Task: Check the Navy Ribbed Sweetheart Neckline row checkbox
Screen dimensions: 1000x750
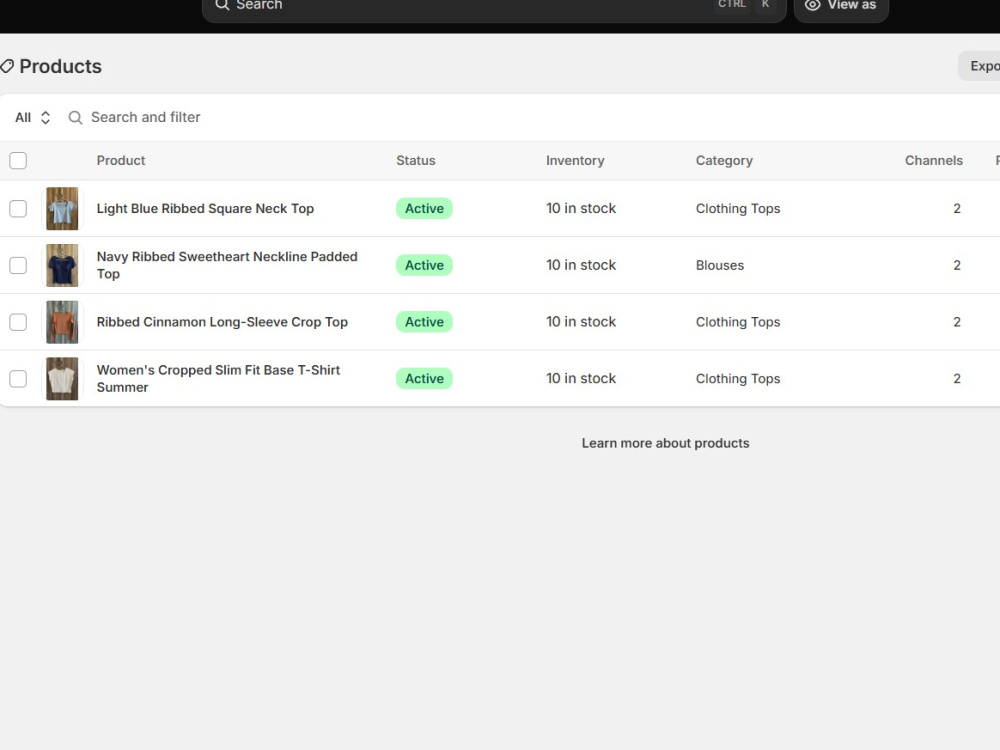Action: (x=18, y=265)
